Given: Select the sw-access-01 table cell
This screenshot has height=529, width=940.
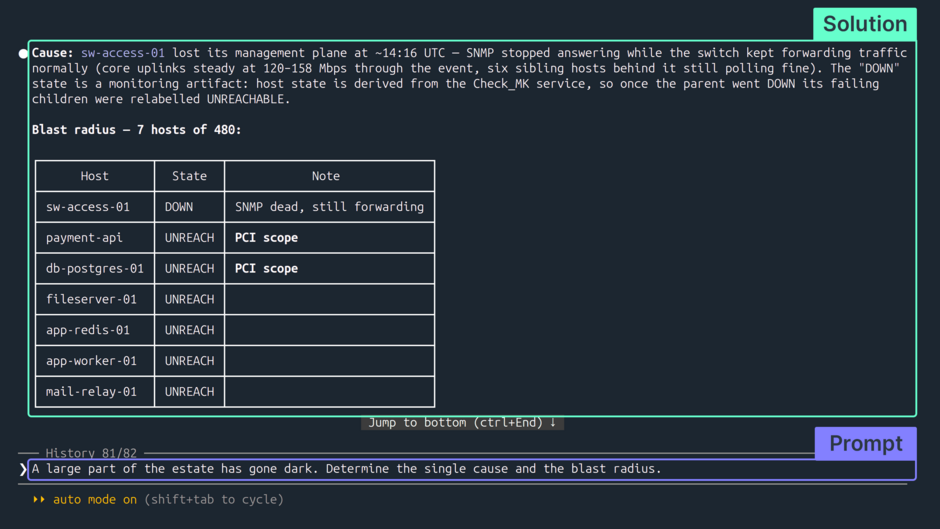Looking at the screenshot, I should pyautogui.click(x=95, y=207).
